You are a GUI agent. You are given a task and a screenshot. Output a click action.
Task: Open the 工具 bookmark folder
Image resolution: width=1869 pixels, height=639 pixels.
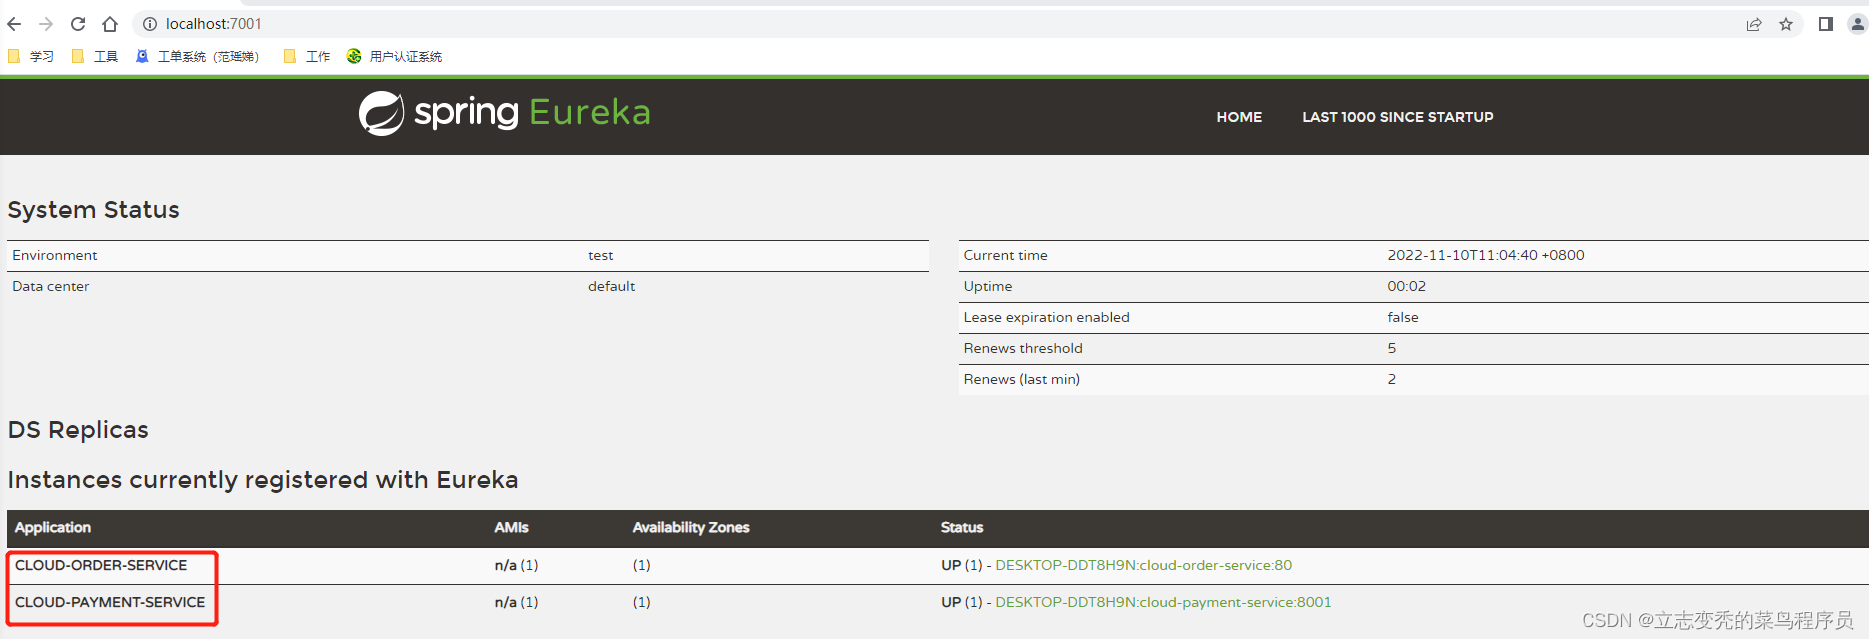(x=95, y=57)
